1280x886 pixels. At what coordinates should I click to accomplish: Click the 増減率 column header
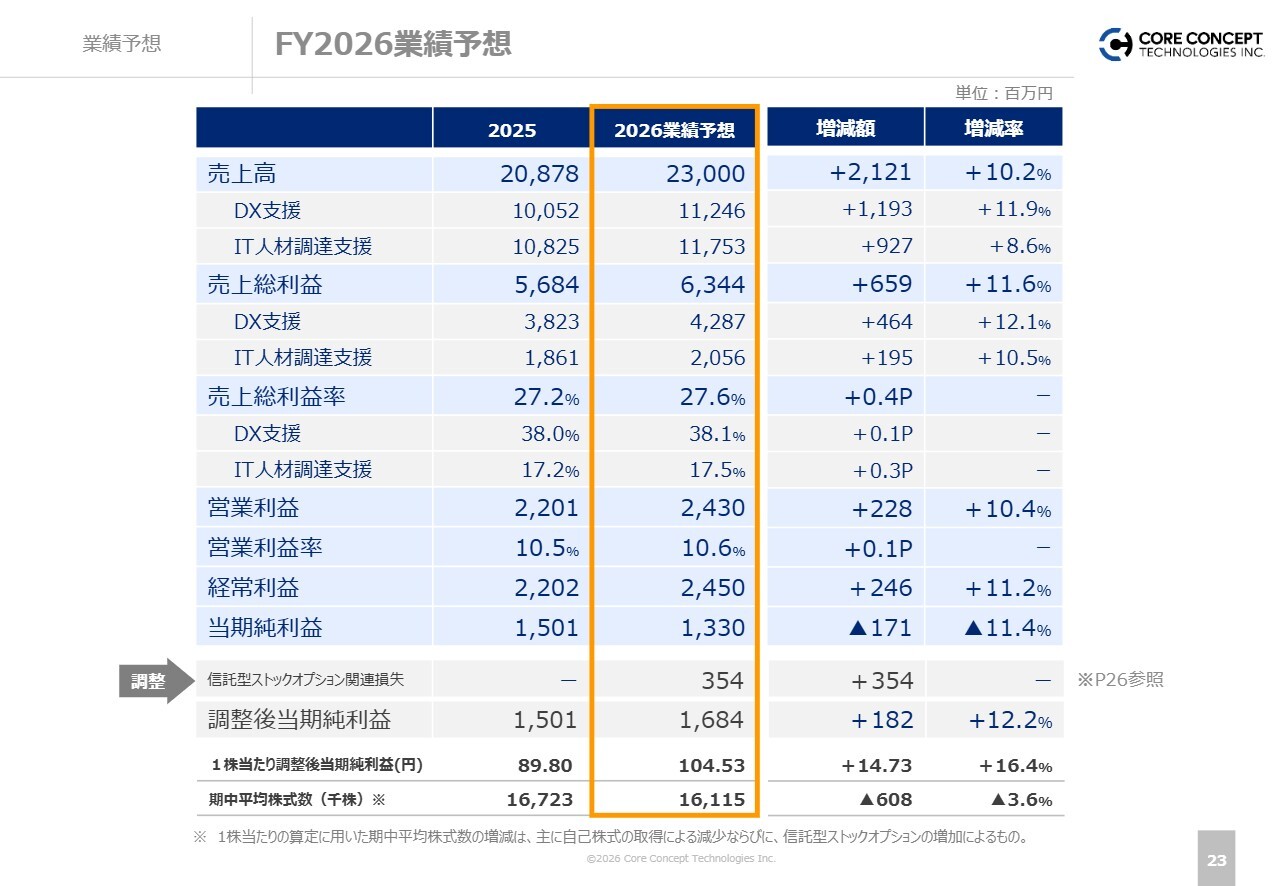coord(993,128)
